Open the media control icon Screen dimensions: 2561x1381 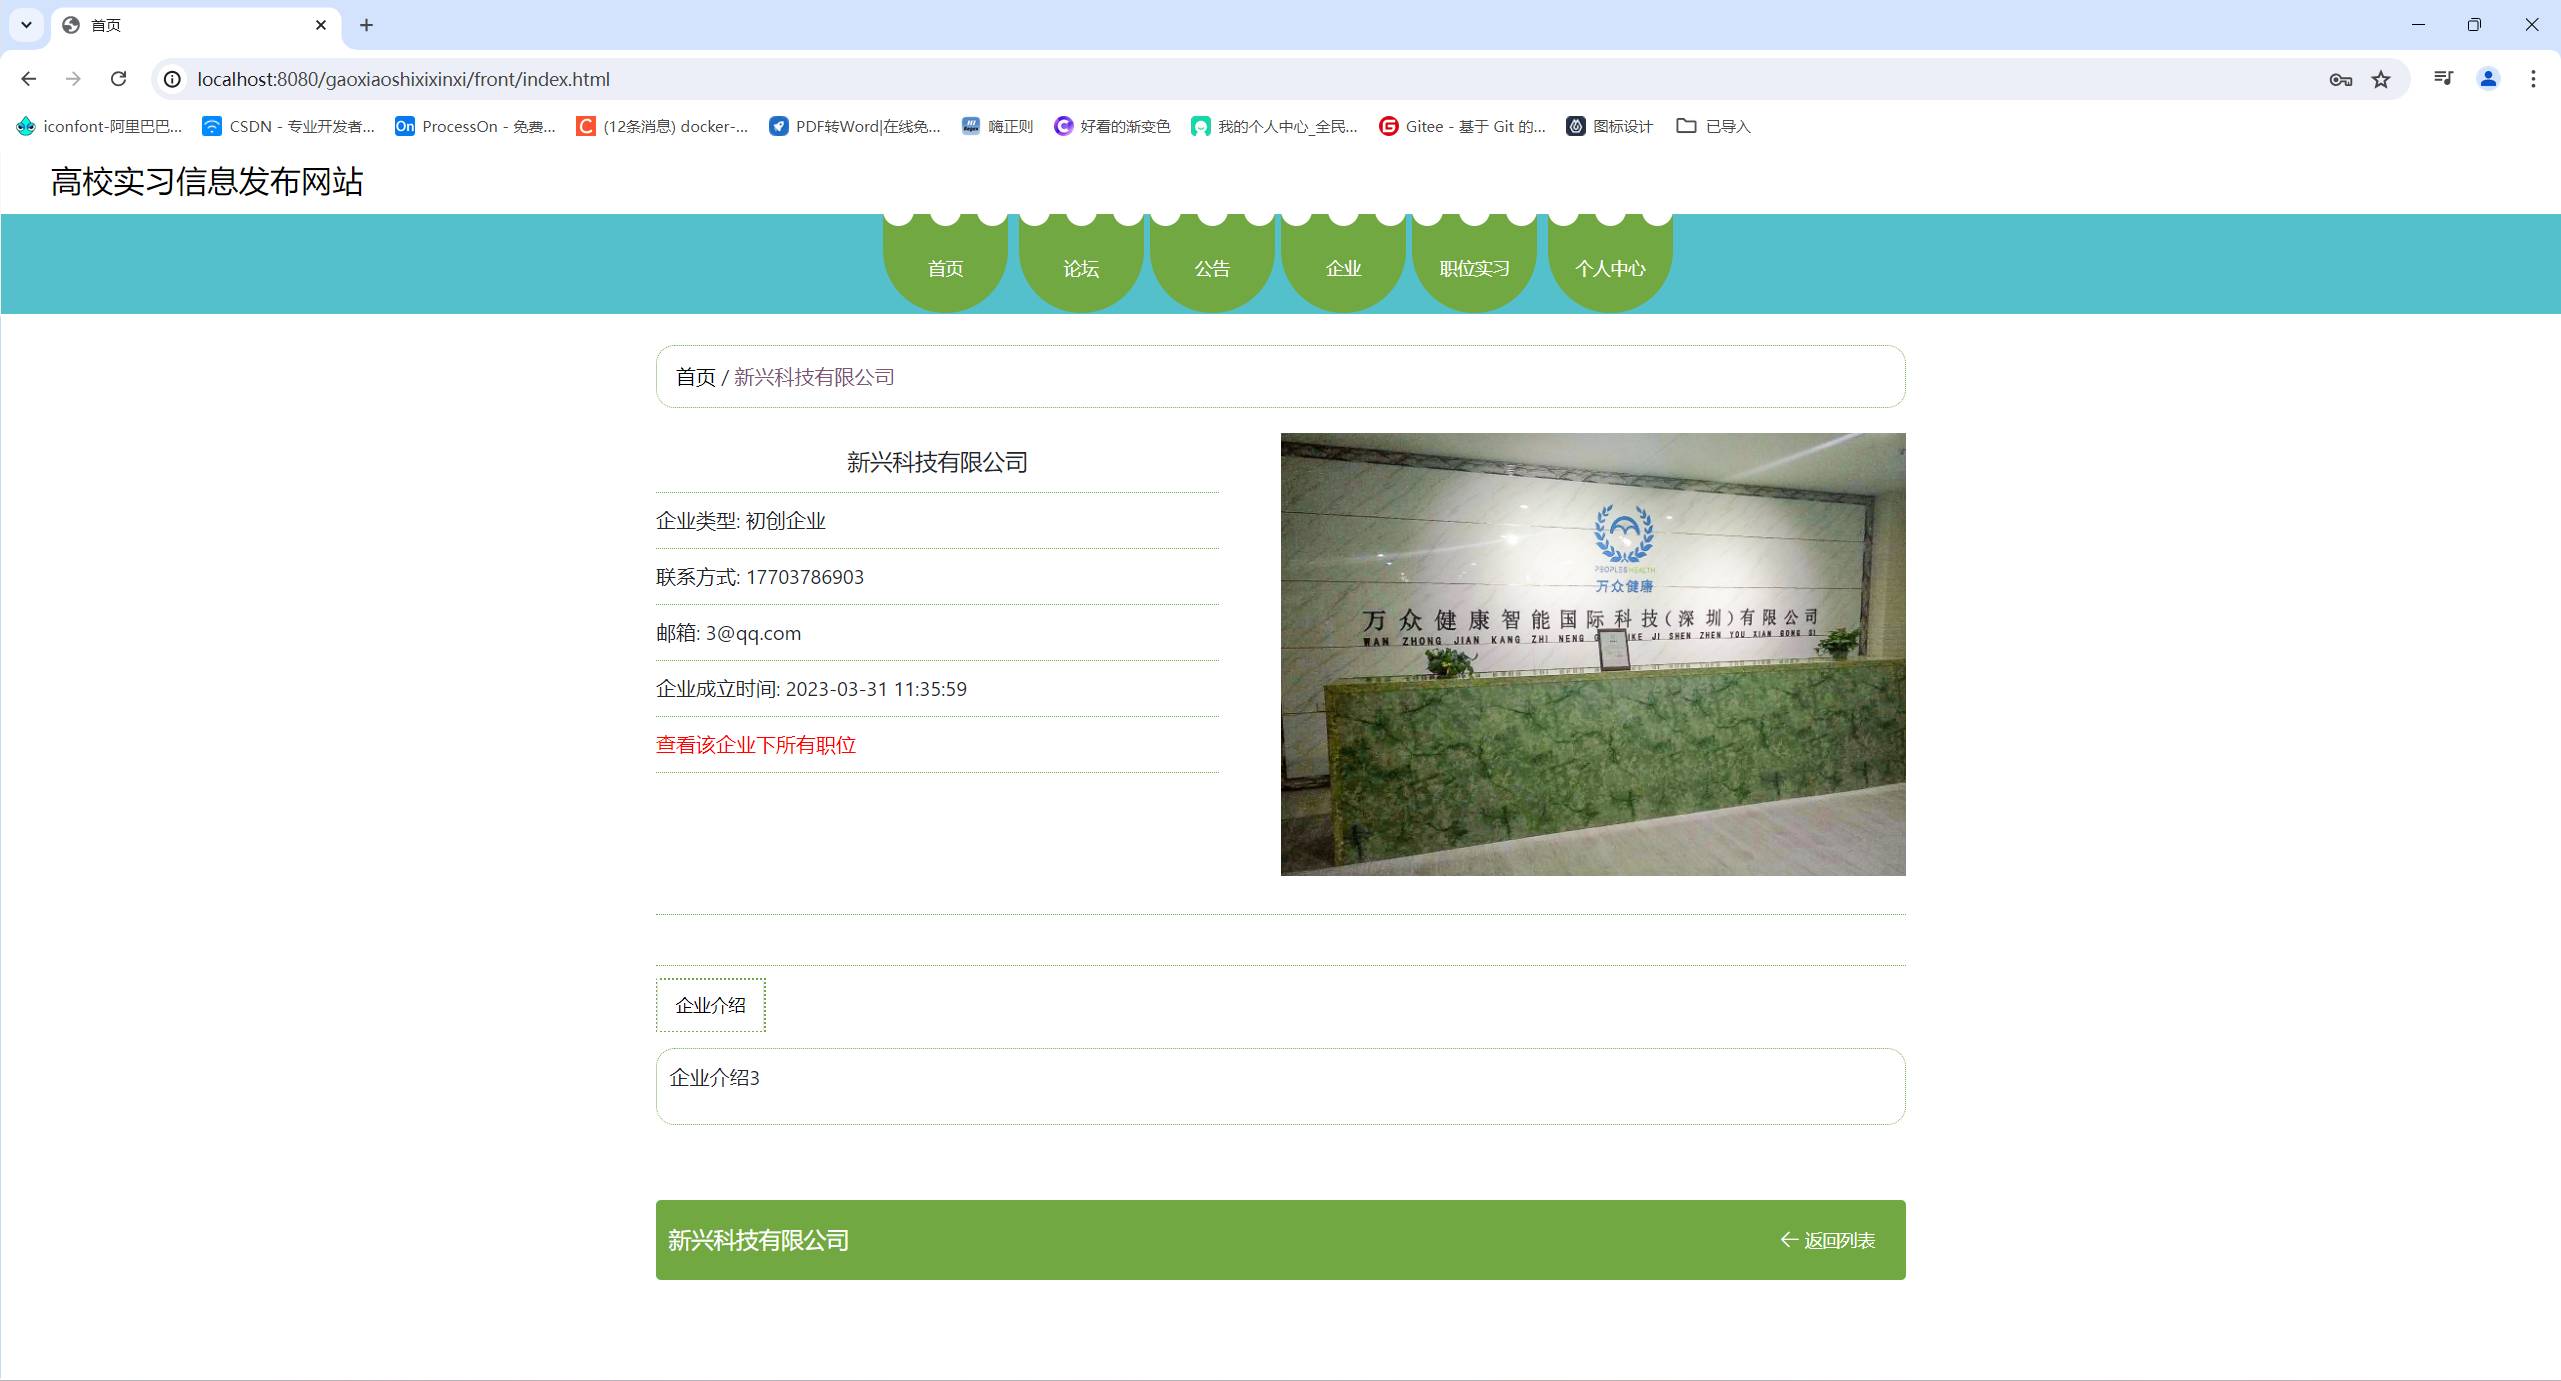tap(2443, 79)
